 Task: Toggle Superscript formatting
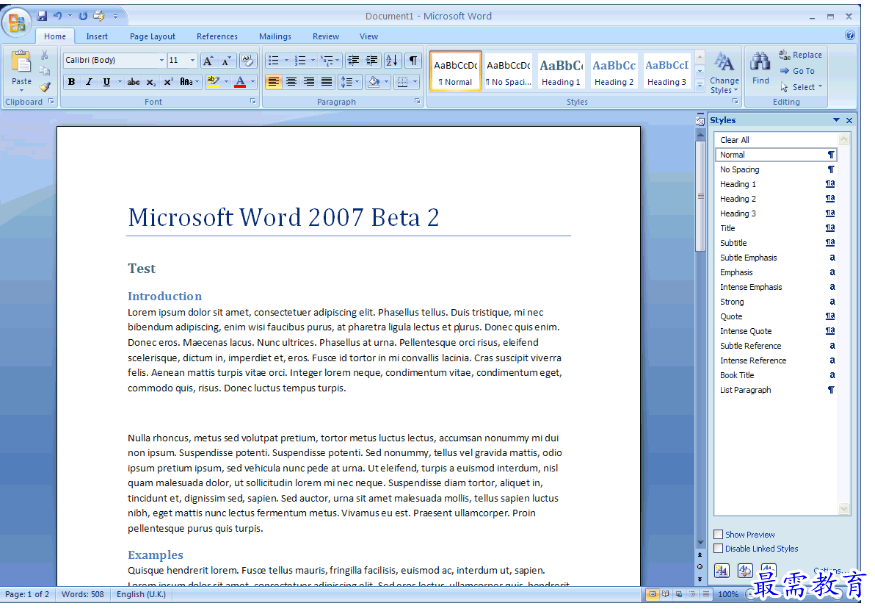pyautogui.click(x=167, y=82)
